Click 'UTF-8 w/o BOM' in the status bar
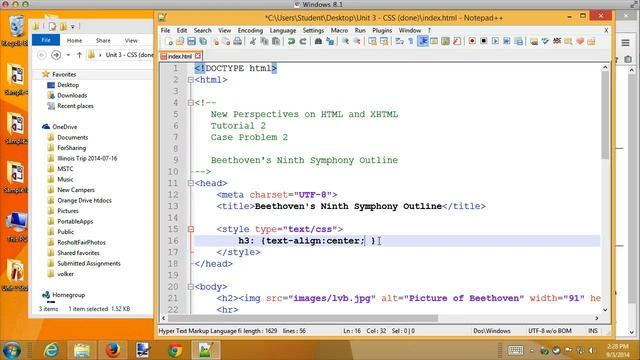 pos(549,331)
